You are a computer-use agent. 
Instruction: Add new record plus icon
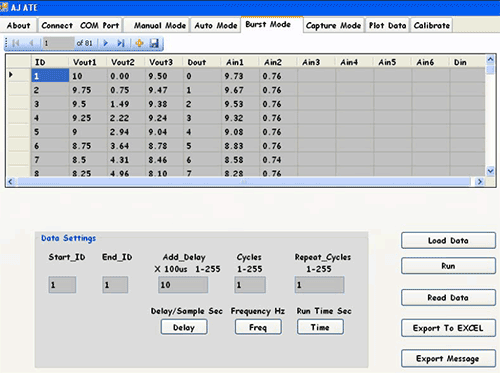tap(139, 43)
